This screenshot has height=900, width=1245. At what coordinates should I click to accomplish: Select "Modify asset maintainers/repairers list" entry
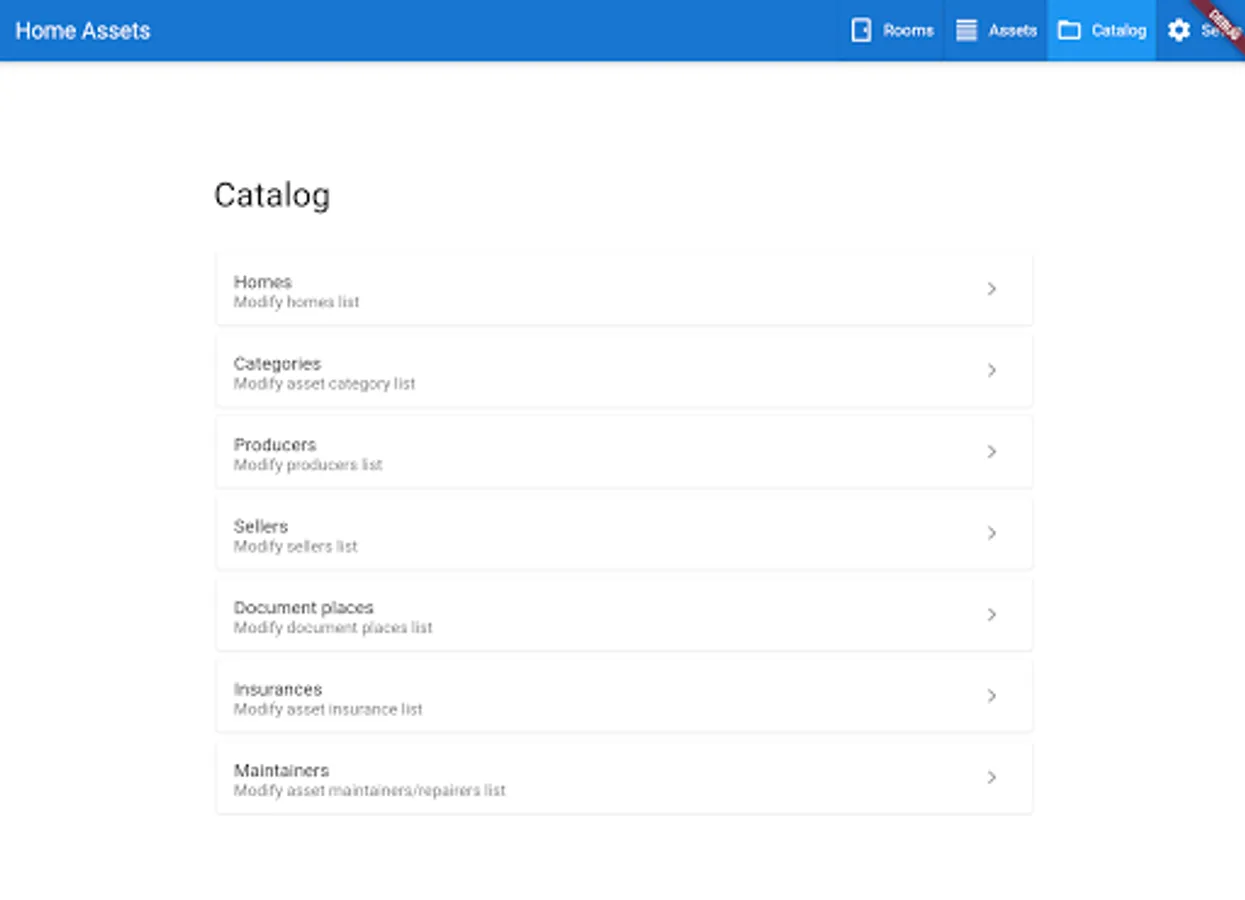click(369, 790)
